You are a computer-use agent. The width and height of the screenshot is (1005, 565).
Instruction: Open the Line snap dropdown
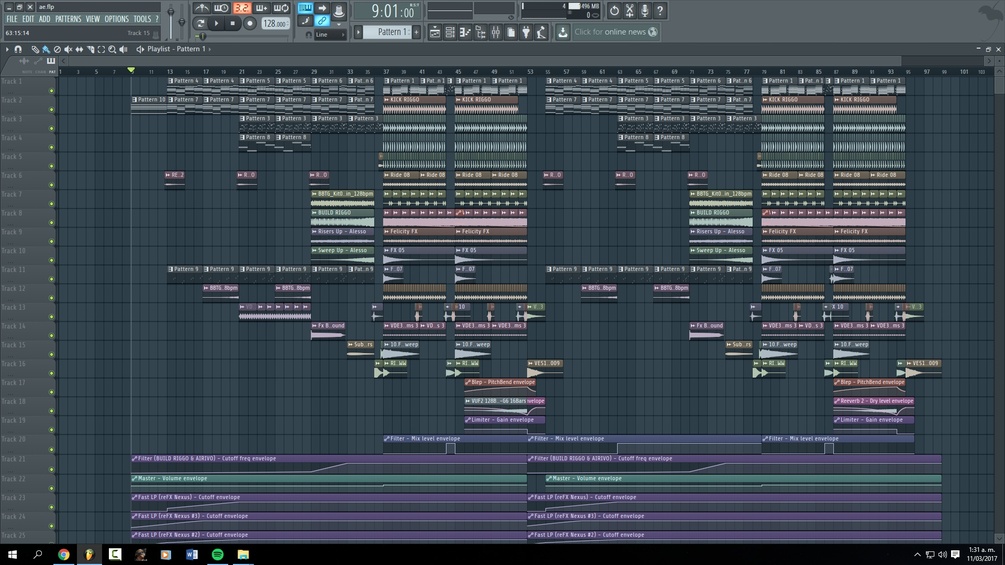tap(329, 35)
